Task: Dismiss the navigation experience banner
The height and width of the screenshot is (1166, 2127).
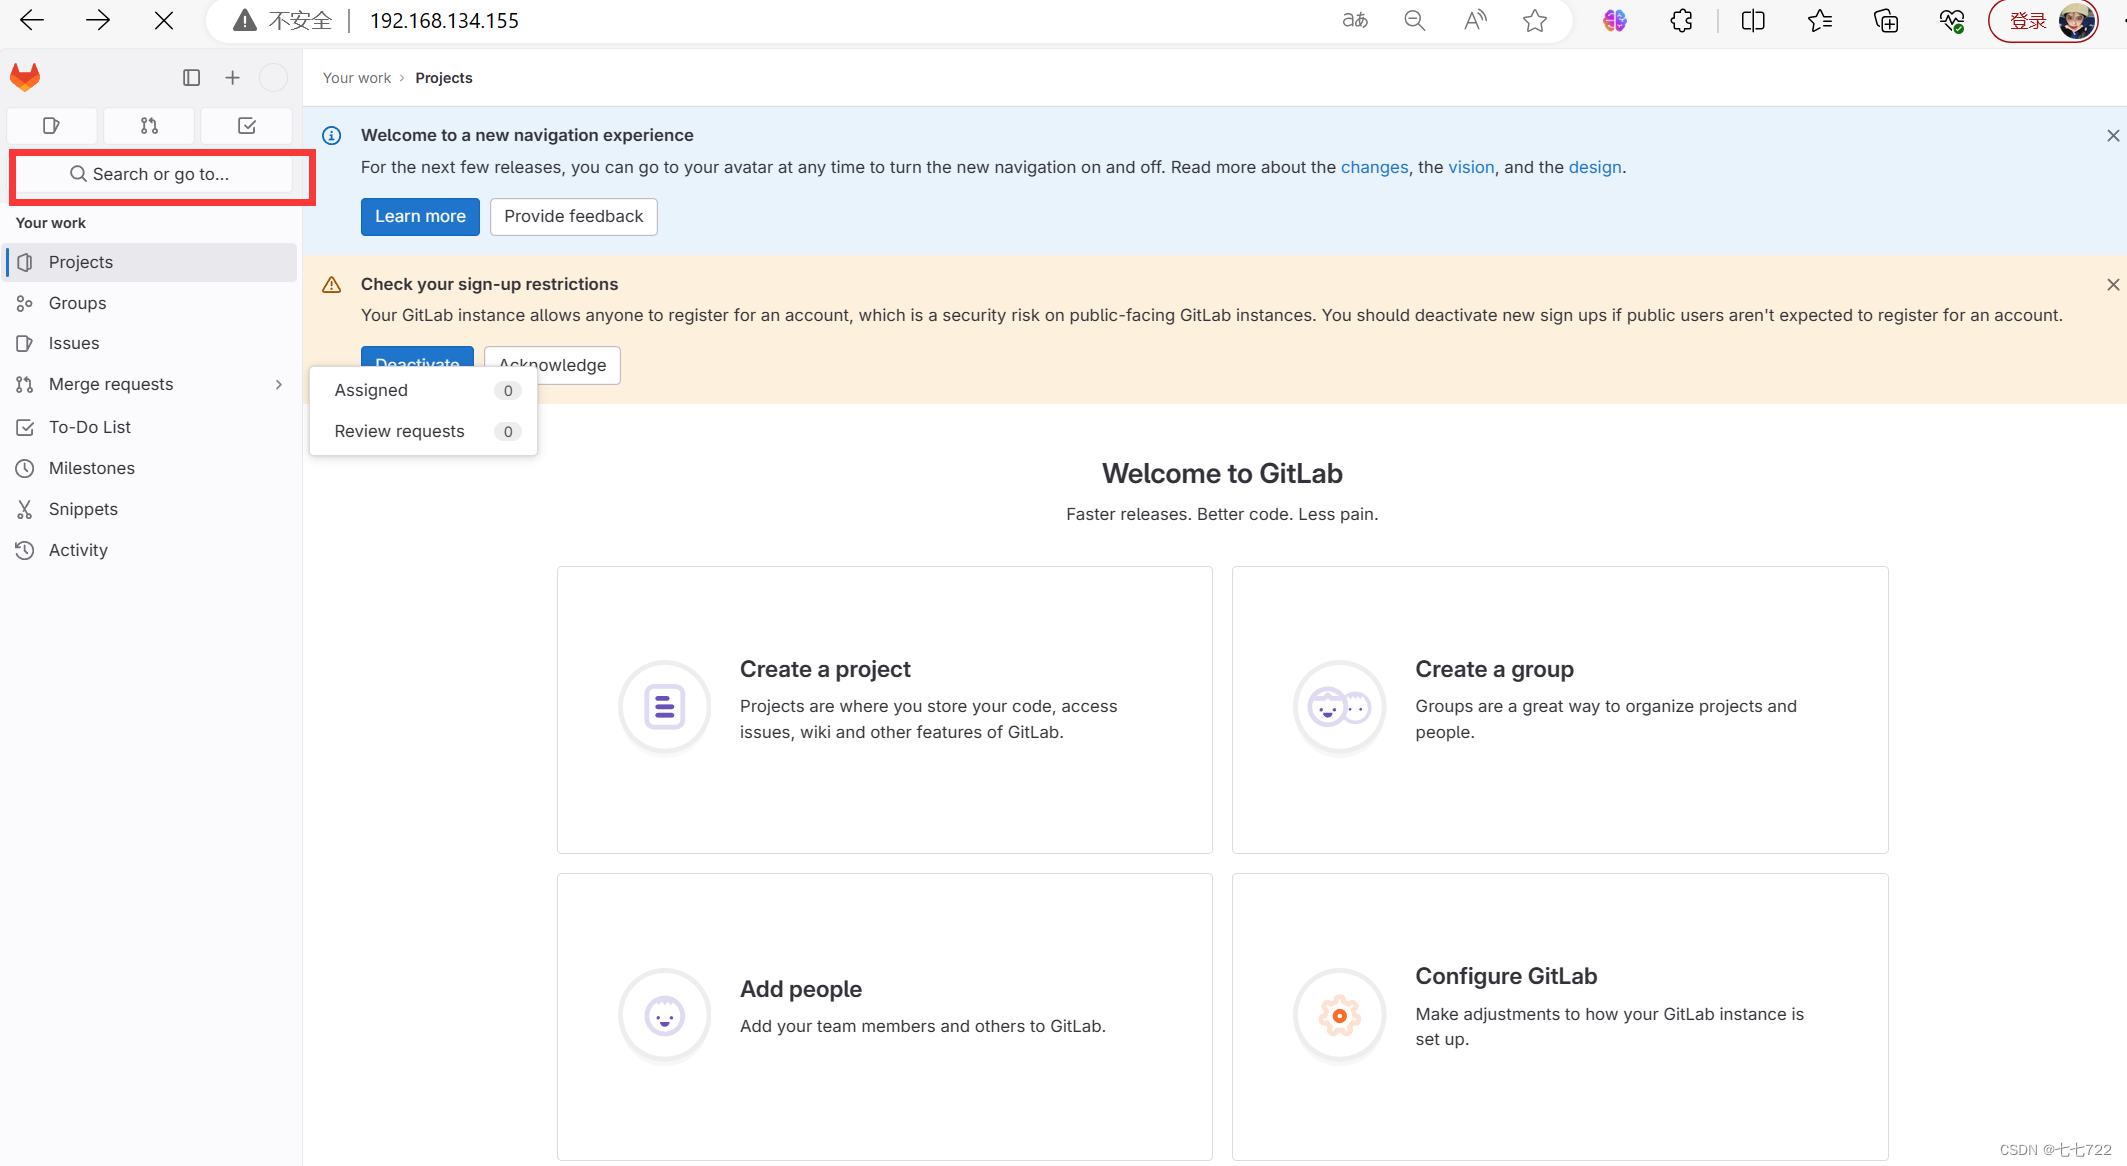Action: 2113,136
